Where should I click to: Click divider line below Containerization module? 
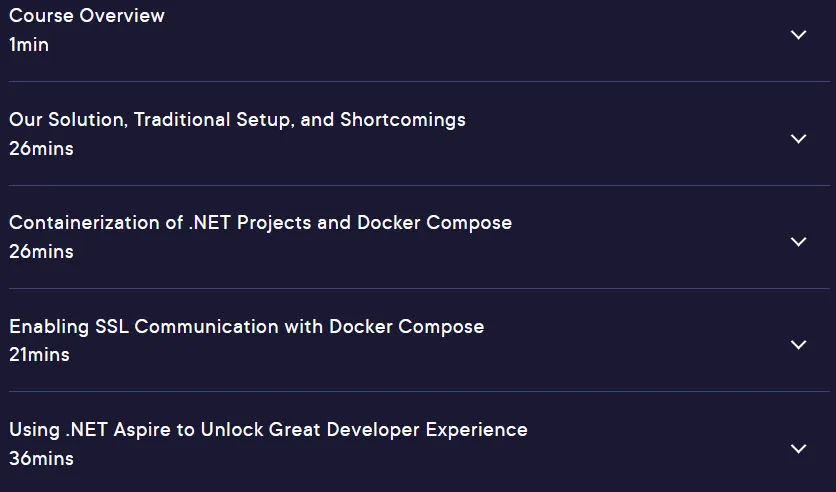pos(419,288)
